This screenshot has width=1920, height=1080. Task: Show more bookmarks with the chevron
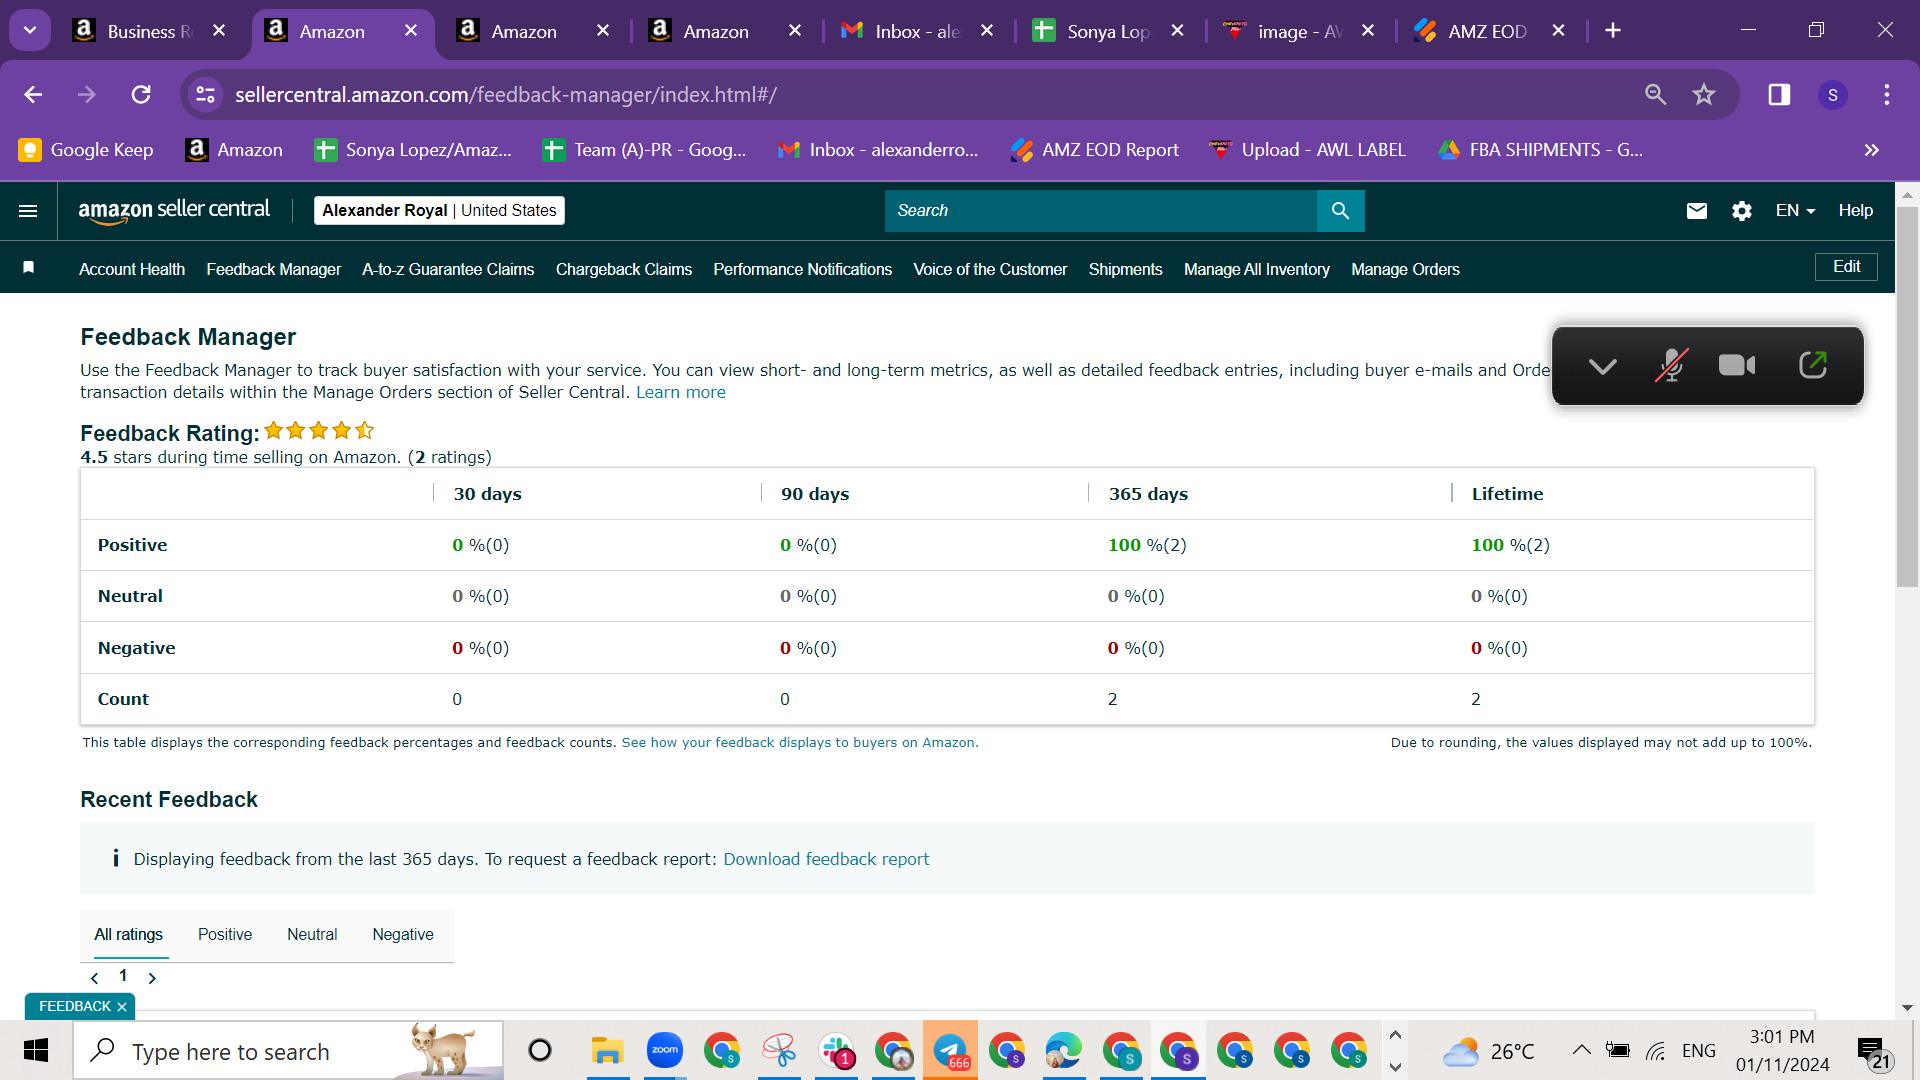(x=1872, y=150)
